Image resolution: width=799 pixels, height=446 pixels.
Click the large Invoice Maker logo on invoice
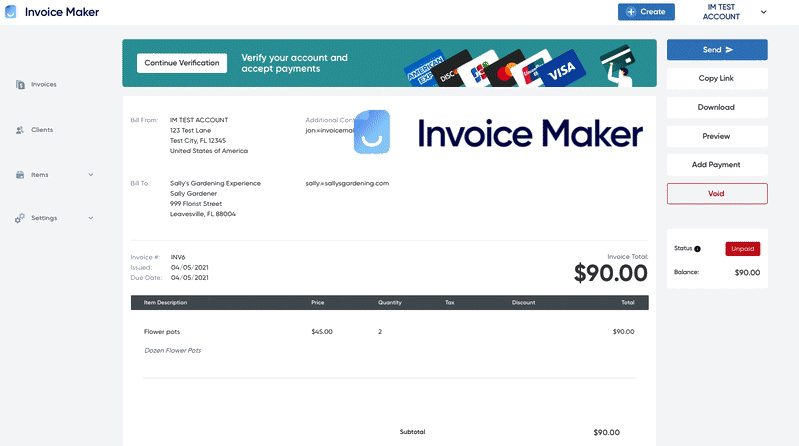click(498, 133)
